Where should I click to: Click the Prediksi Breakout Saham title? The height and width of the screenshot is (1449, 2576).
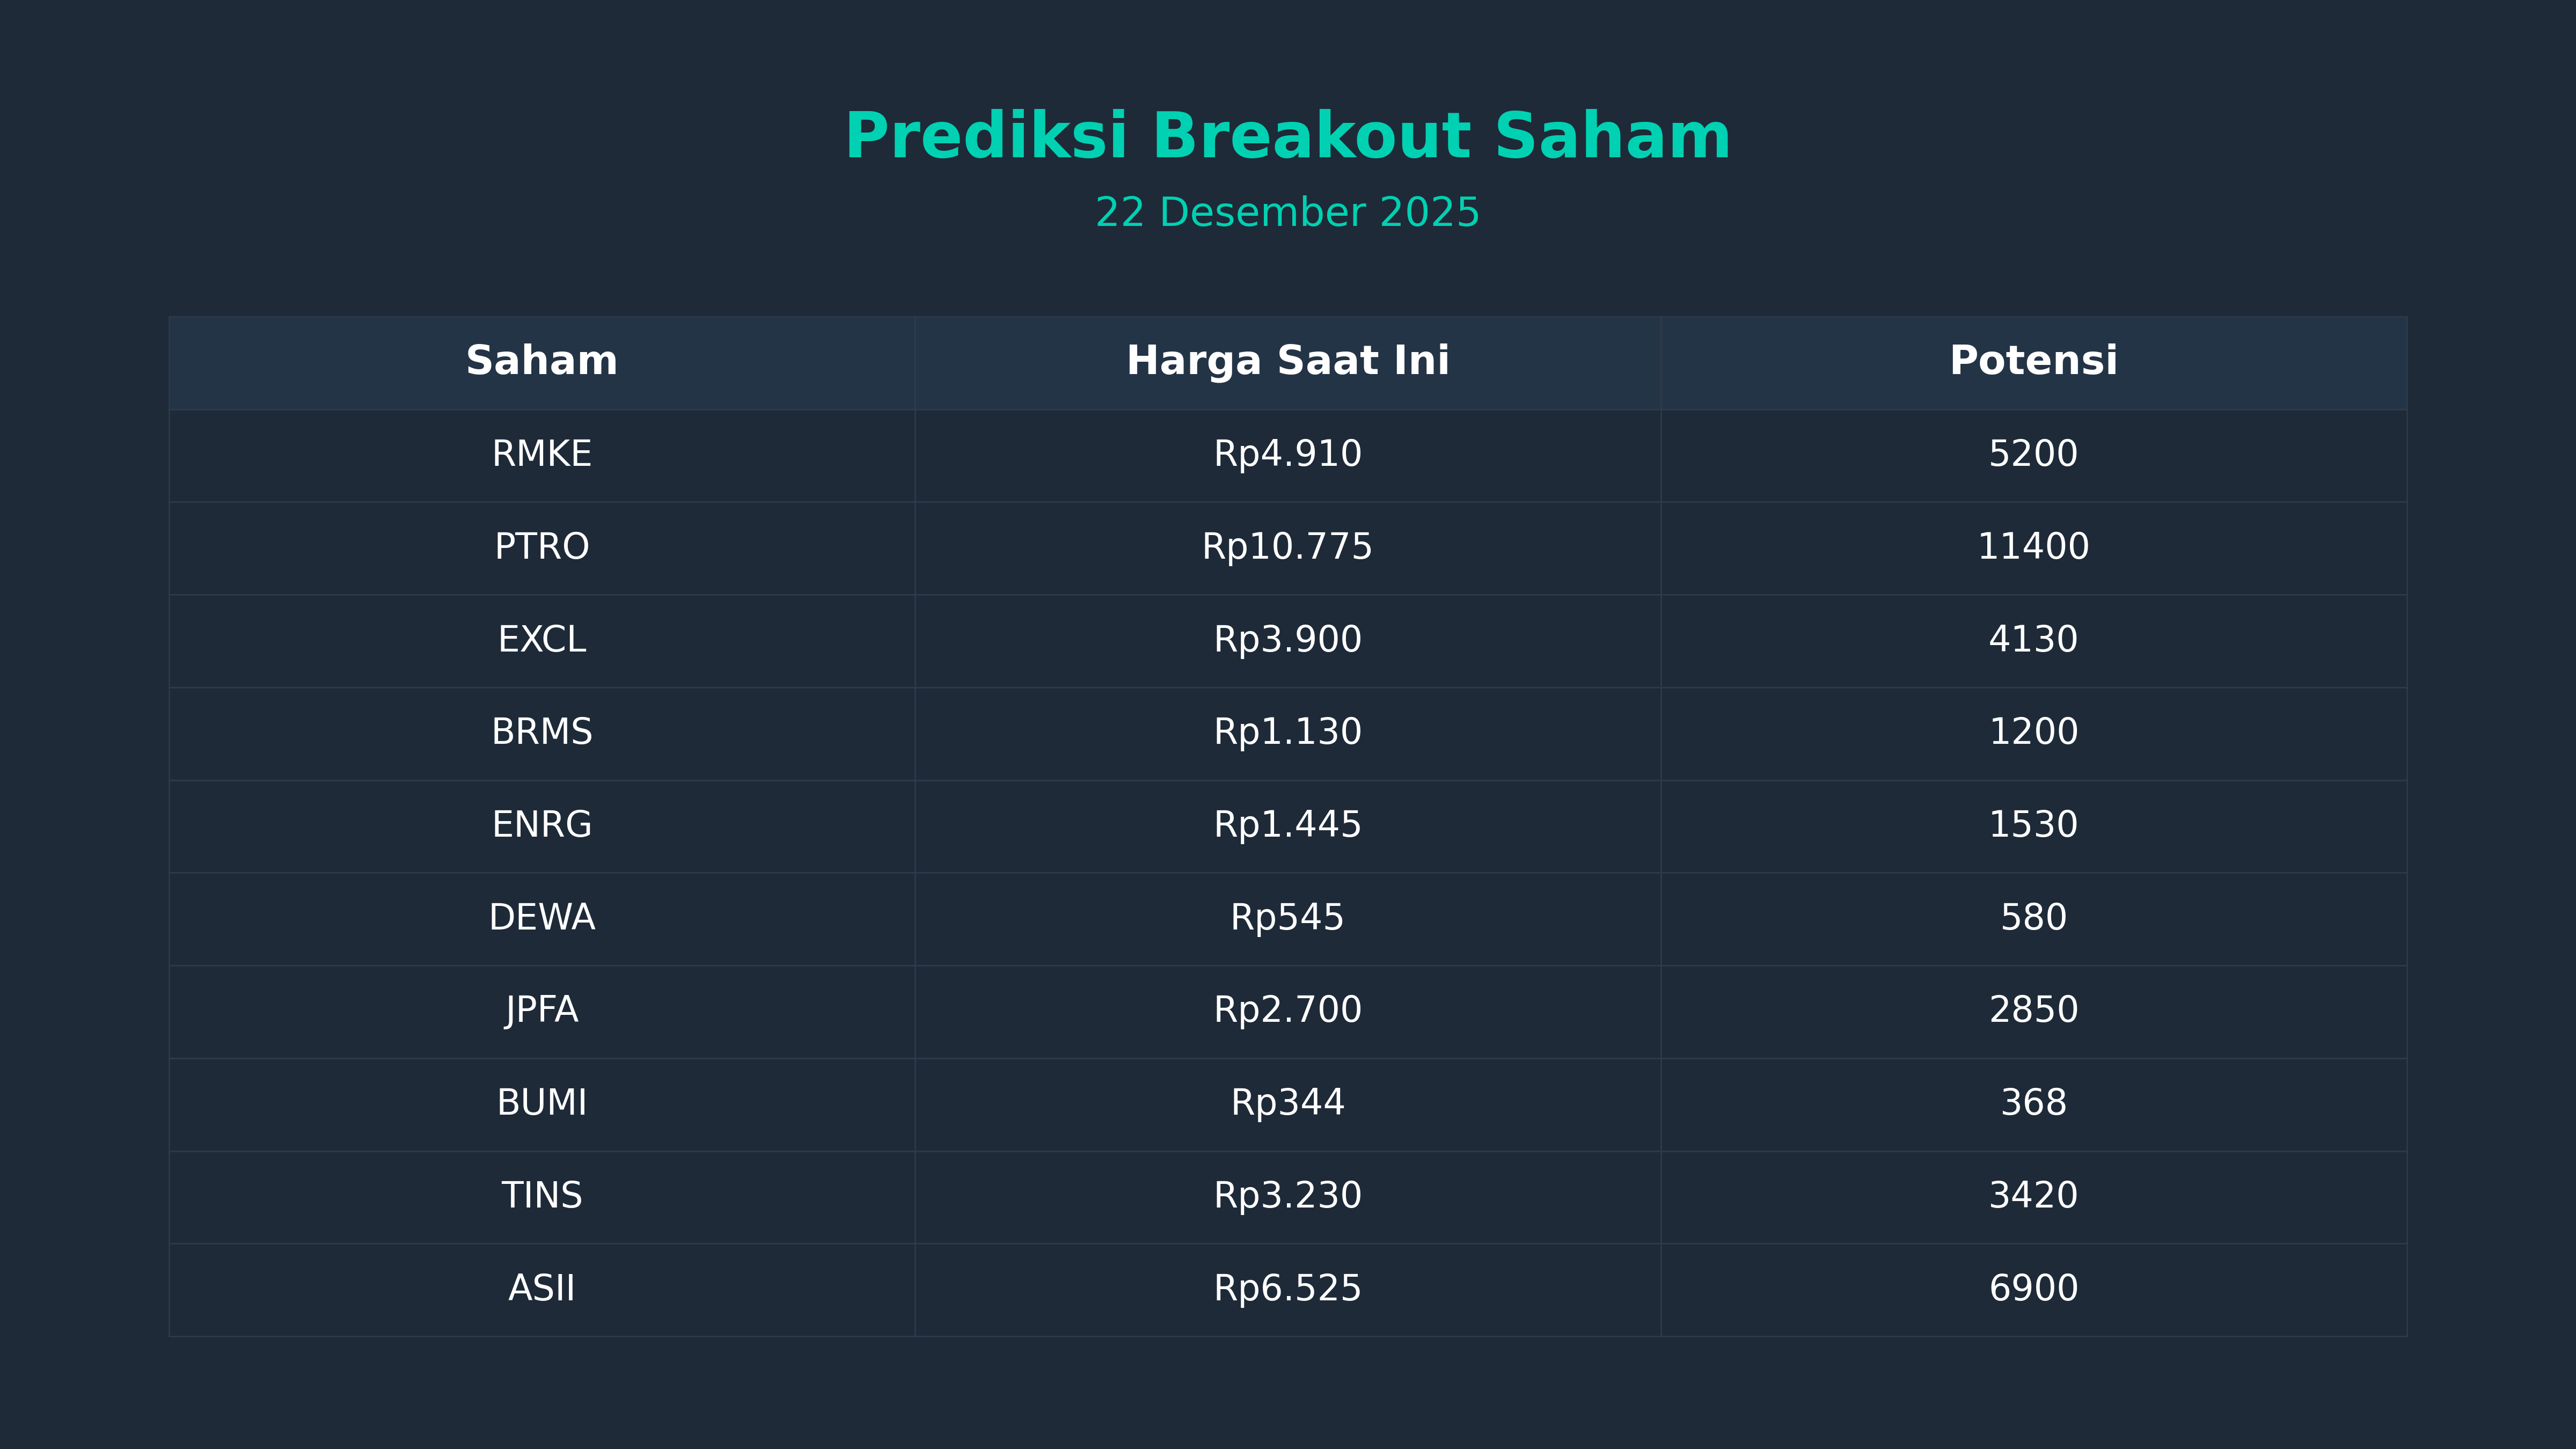click(x=1287, y=137)
